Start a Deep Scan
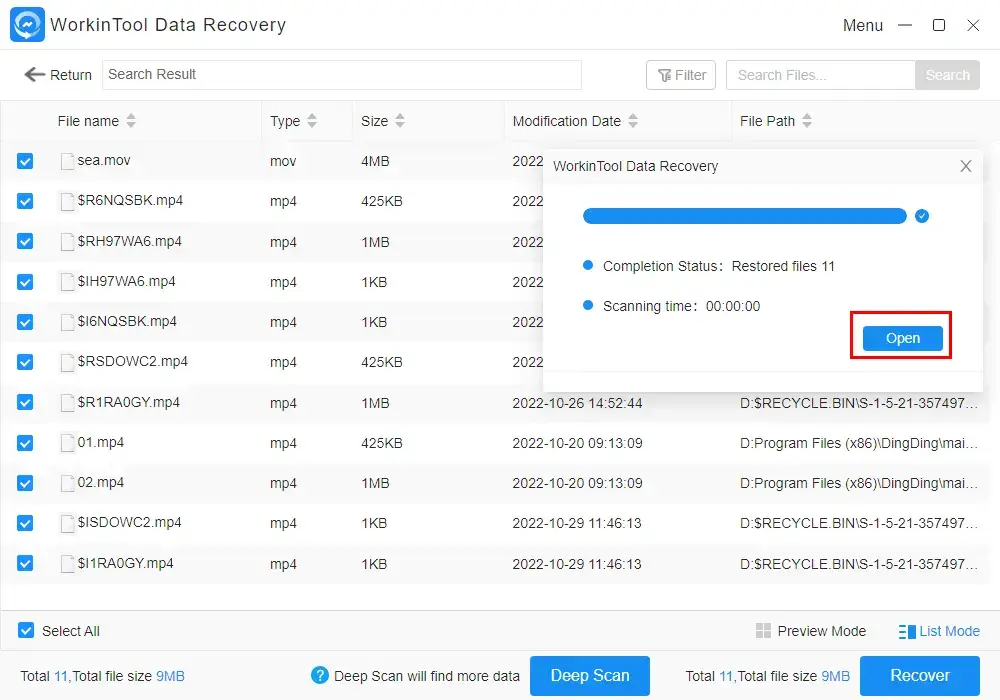This screenshot has width=1000, height=700. [589, 676]
